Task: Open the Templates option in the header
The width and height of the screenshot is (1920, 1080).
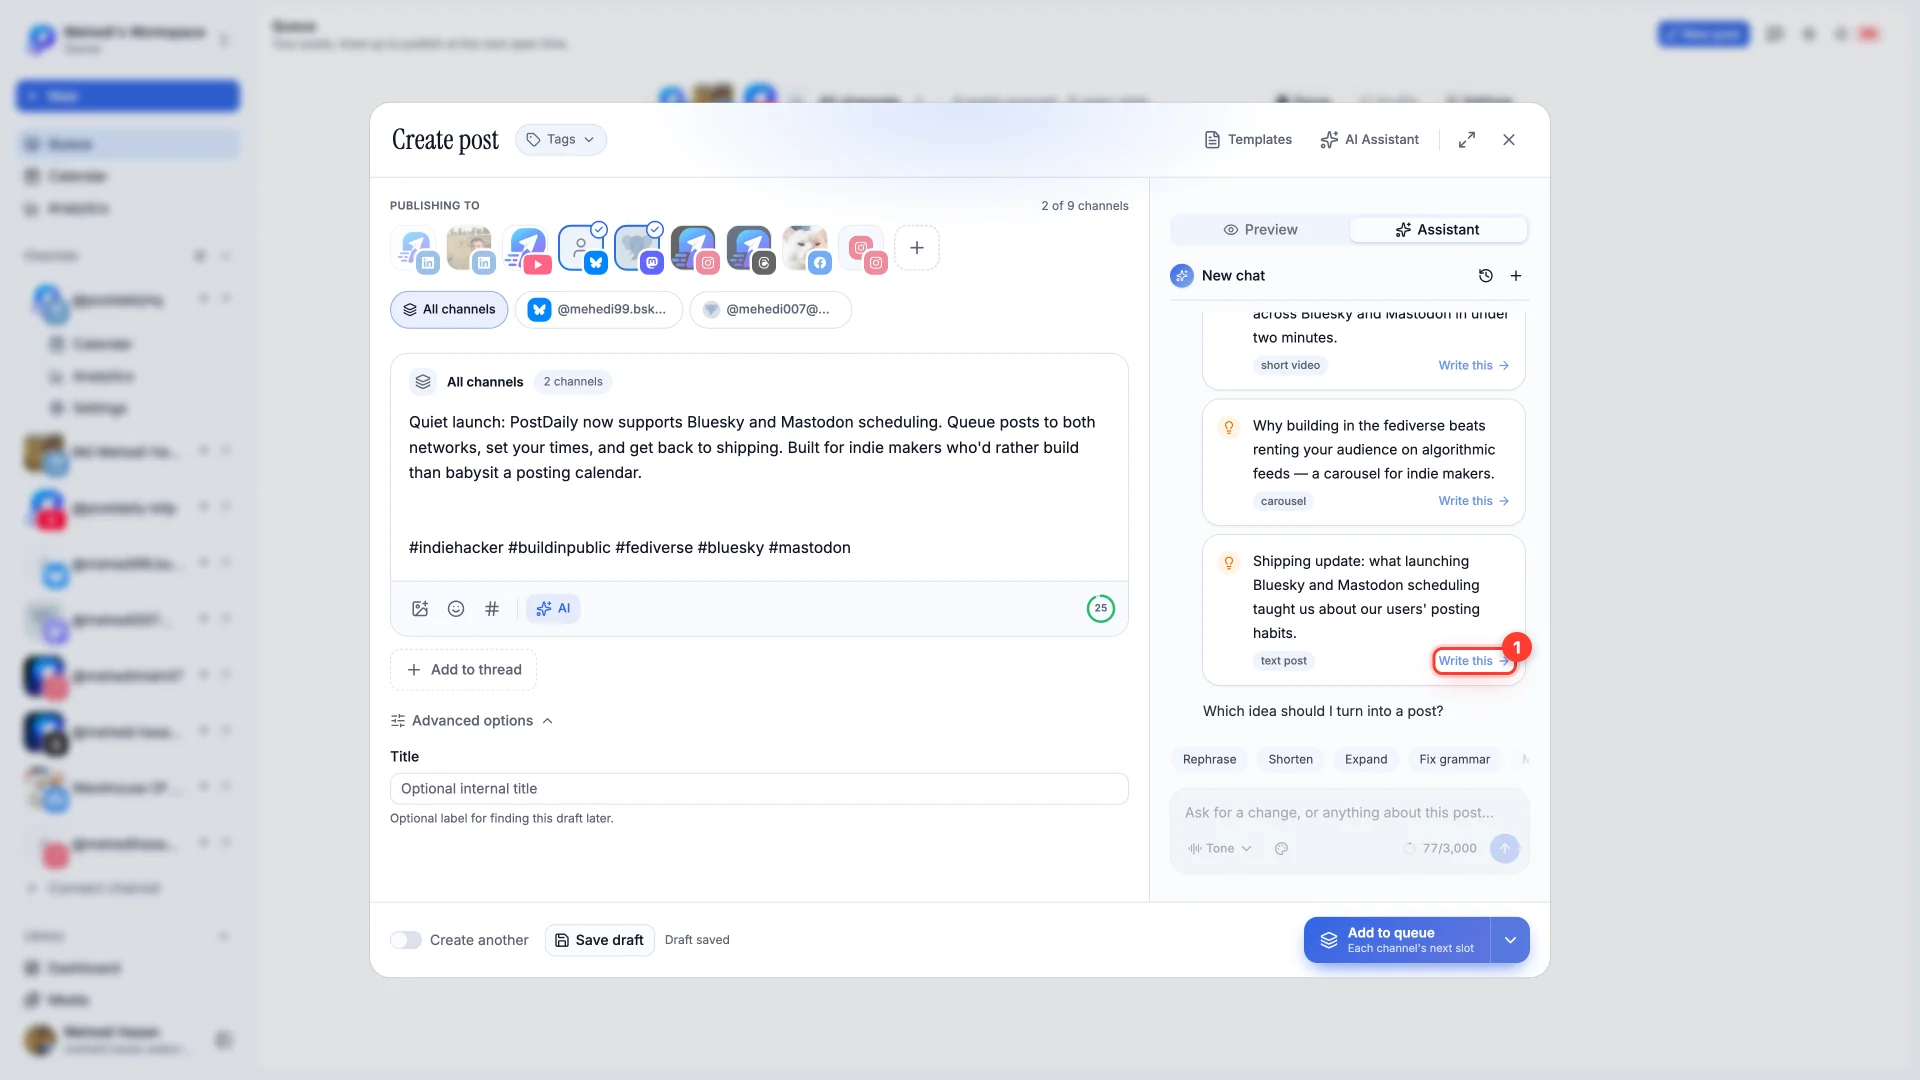Action: point(1248,140)
